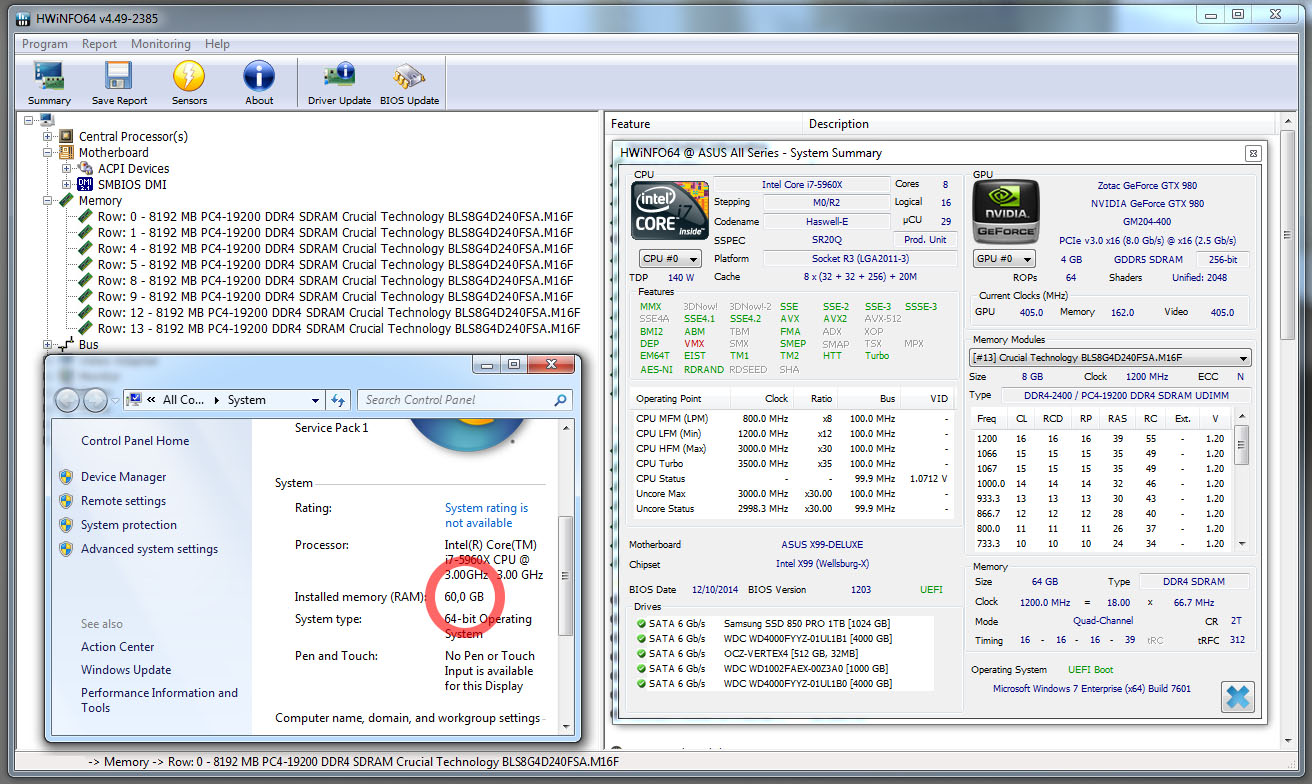Expand the Bus tree node

pos(48,345)
